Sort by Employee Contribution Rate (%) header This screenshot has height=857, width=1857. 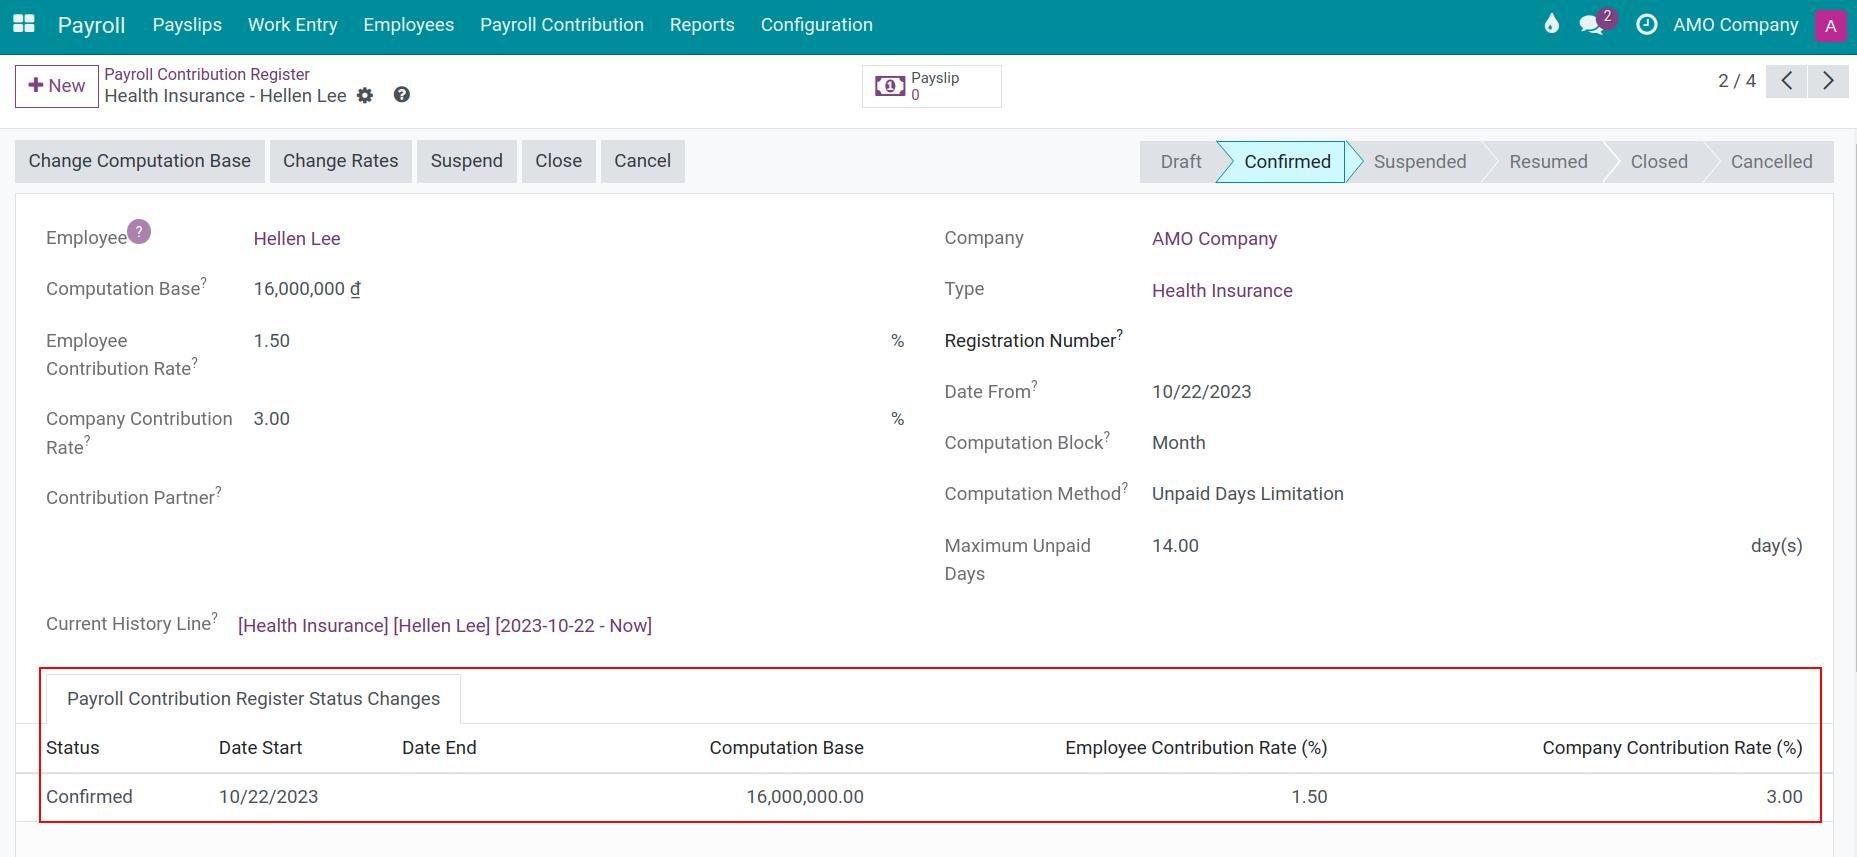tap(1196, 748)
